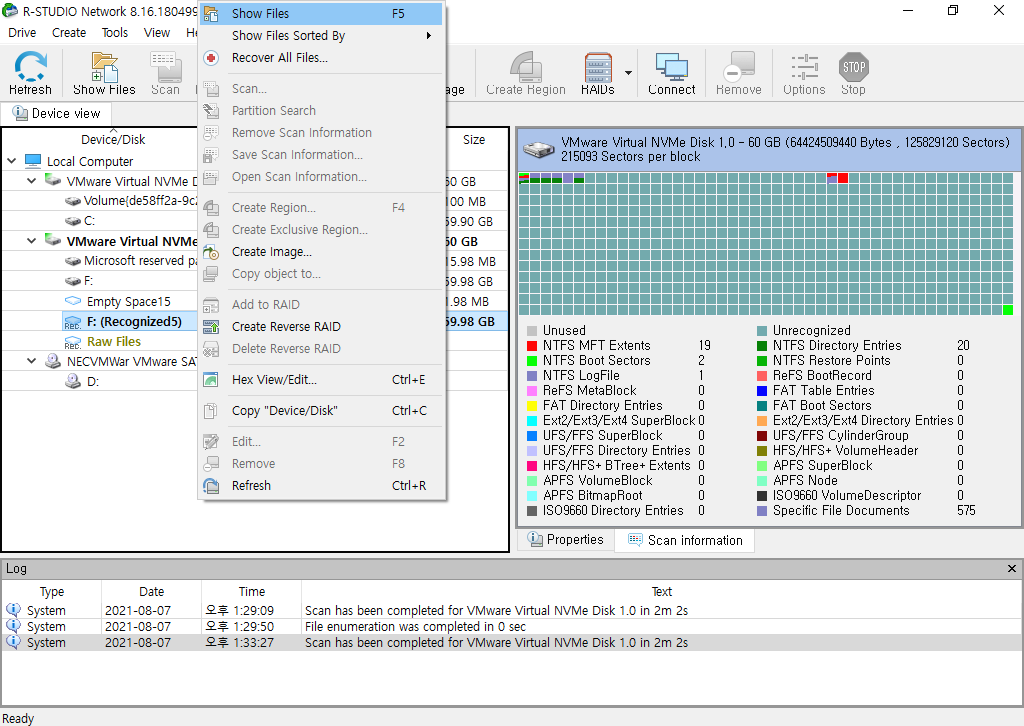Select the Empty Space15 item
The height and width of the screenshot is (726, 1024).
tap(129, 301)
